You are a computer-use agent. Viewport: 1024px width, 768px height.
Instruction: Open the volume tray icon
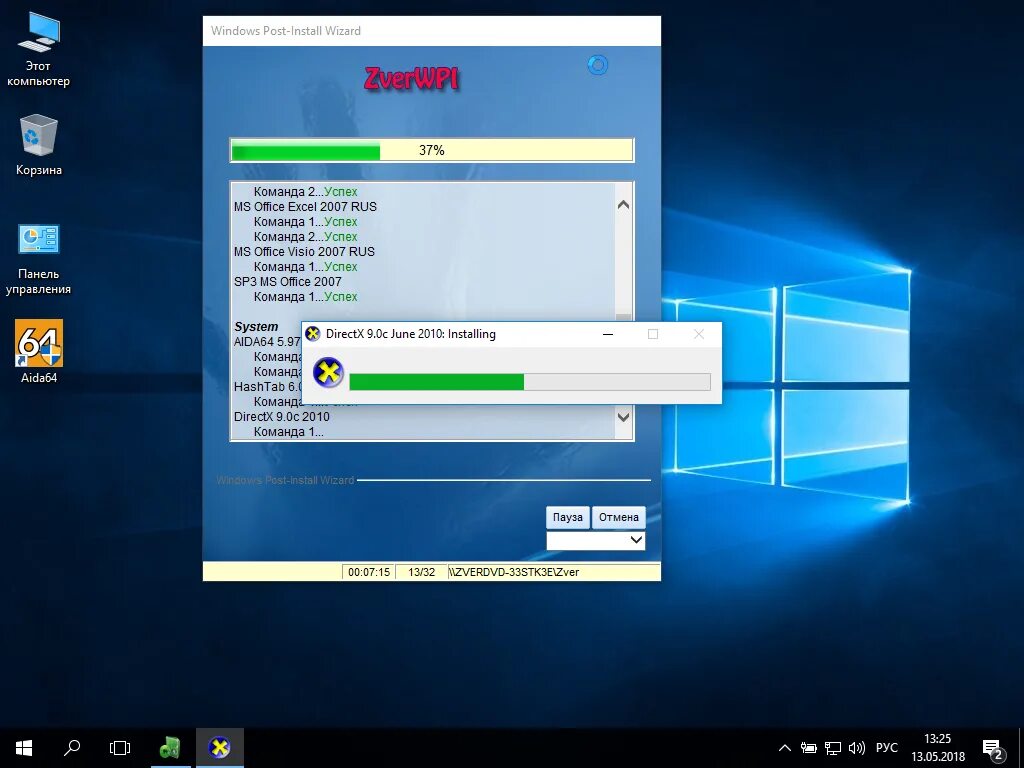(x=856, y=748)
